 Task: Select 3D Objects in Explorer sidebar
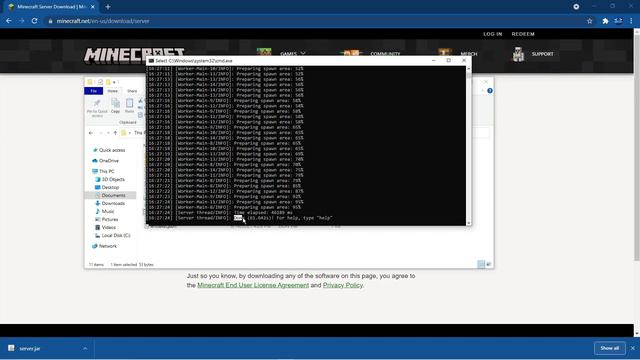coord(110,179)
